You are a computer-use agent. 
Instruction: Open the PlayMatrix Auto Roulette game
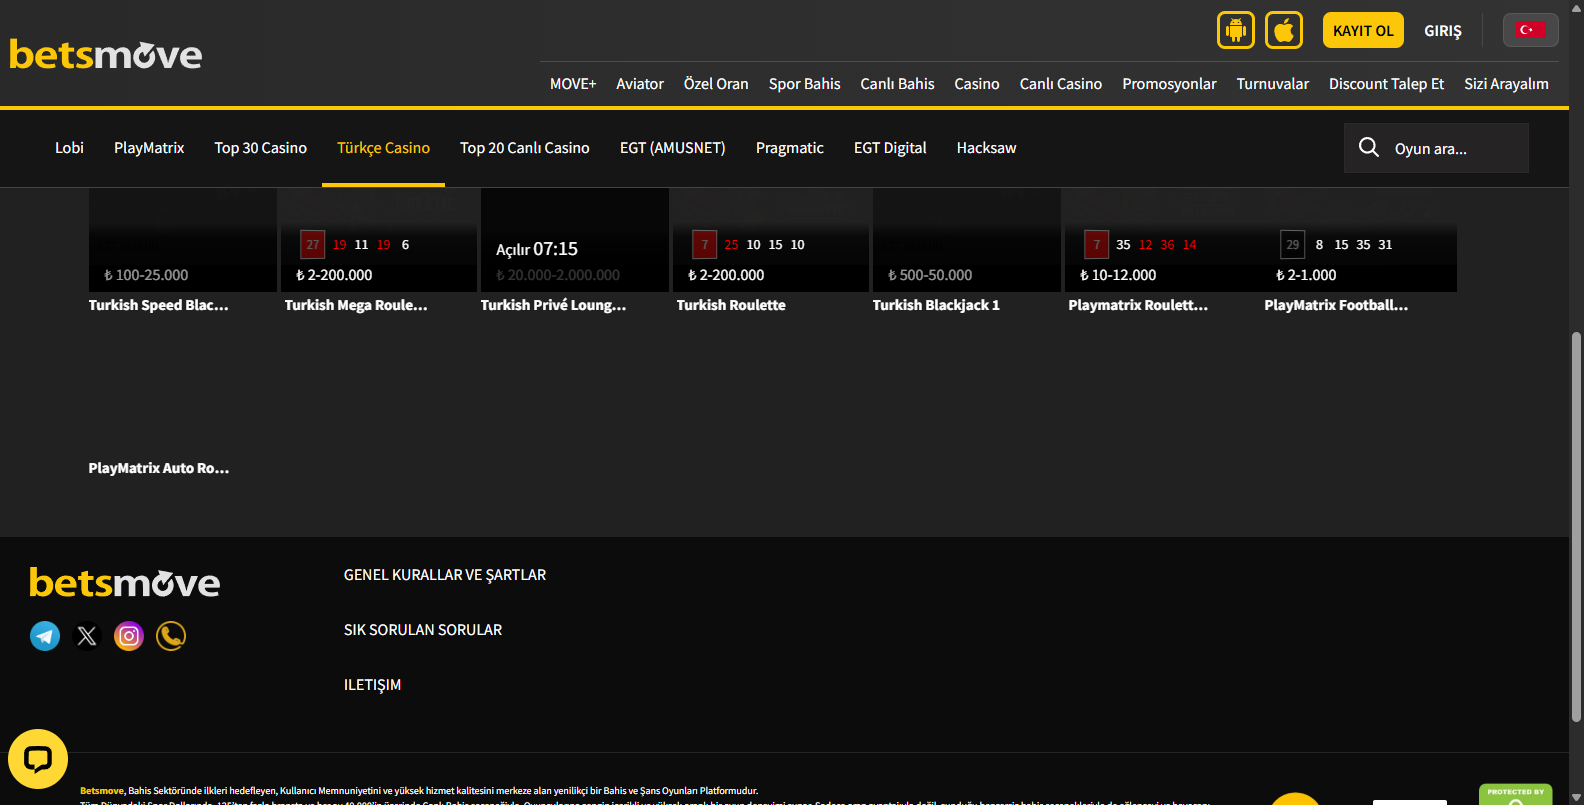pos(159,468)
